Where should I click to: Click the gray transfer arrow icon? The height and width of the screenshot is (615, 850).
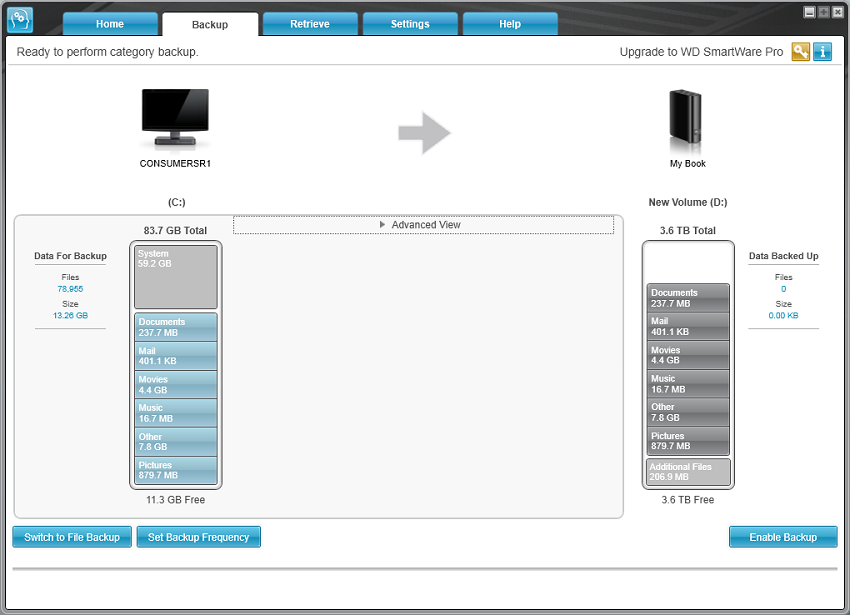[x=424, y=133]
